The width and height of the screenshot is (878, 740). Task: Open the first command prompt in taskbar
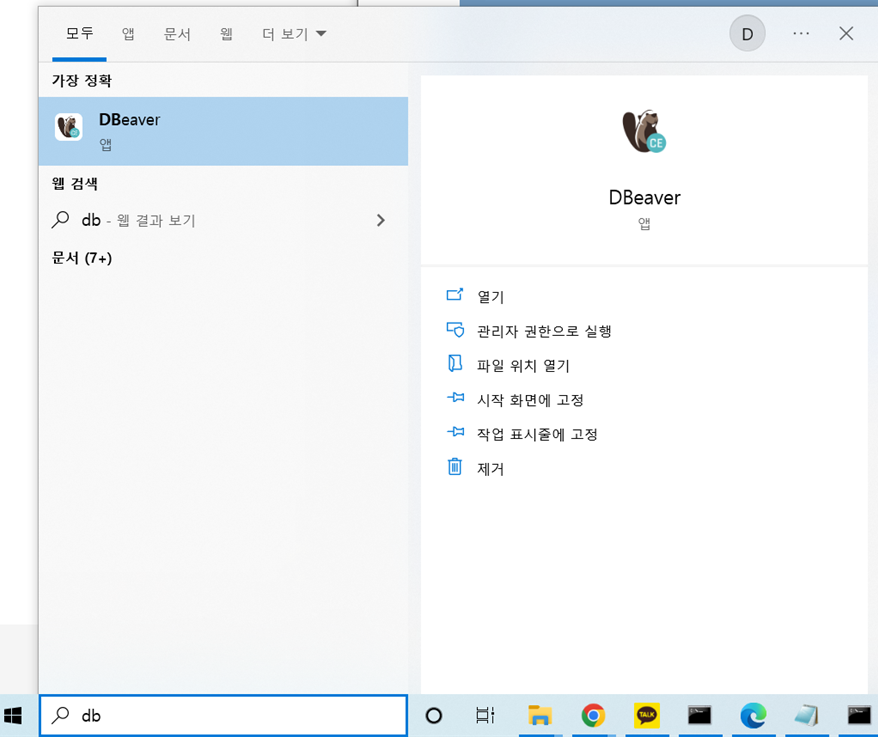point(699,715)
